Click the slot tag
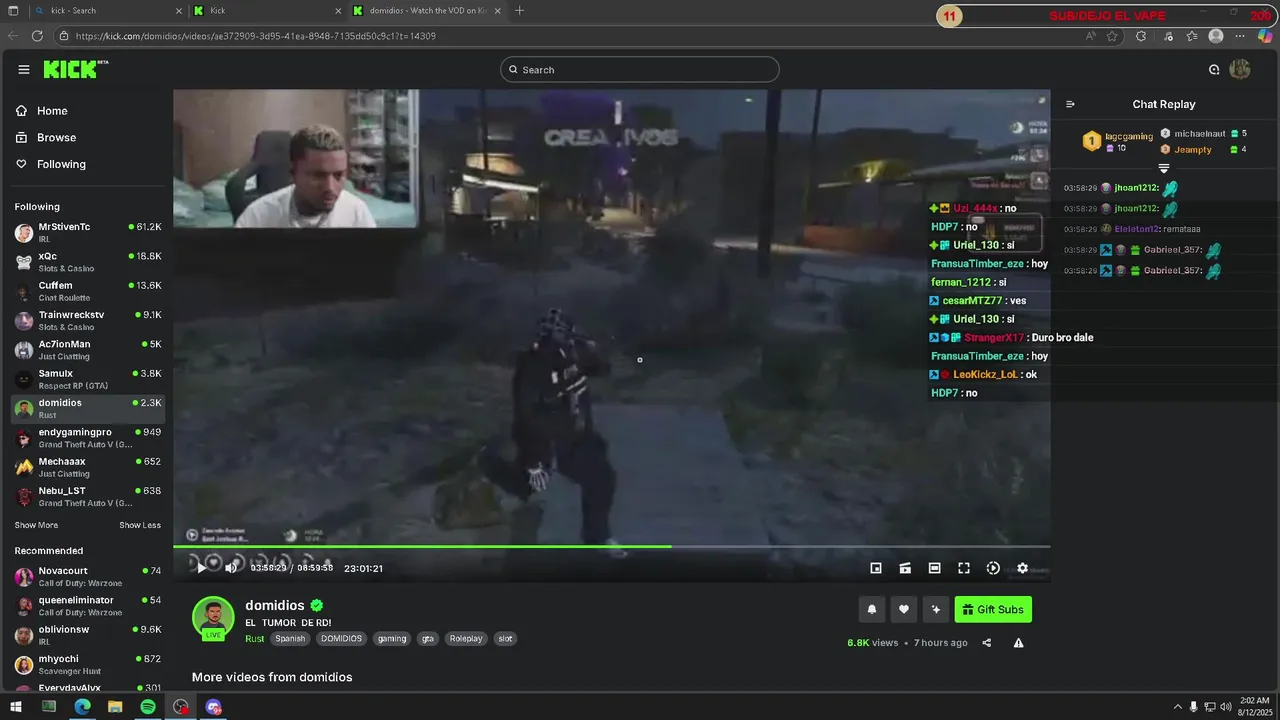 pyautogui.click(x=505, y=638)
